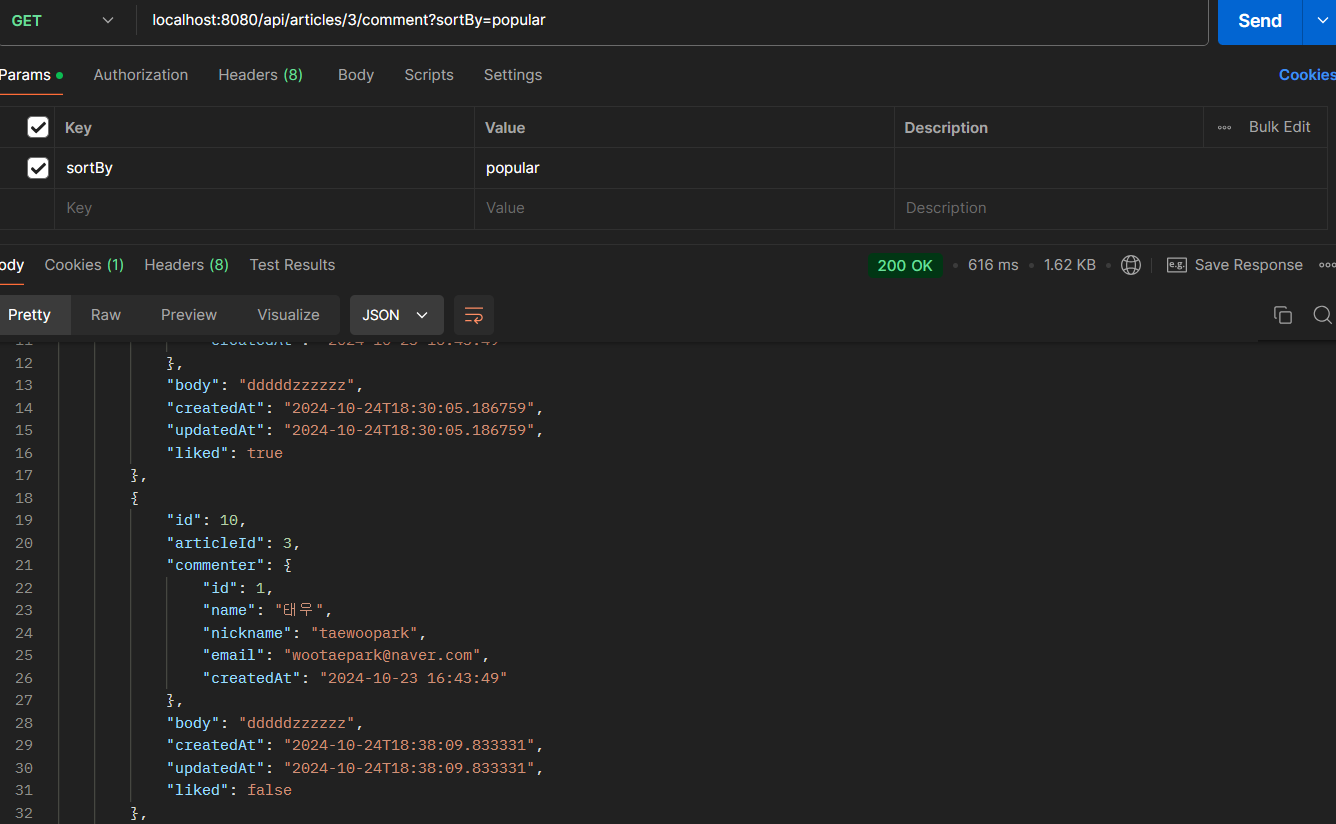Open the response Cookies (1) tab

coord(84,265)
